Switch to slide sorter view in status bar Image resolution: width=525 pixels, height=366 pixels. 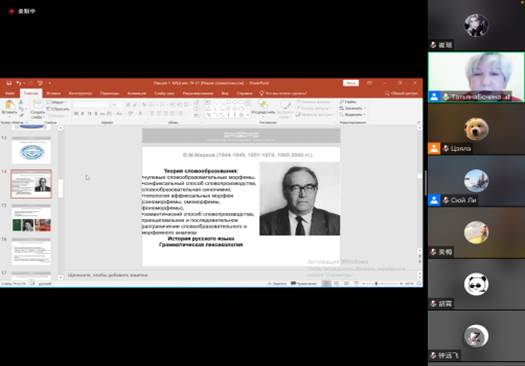pyautogui.click(x=336, y=284)
